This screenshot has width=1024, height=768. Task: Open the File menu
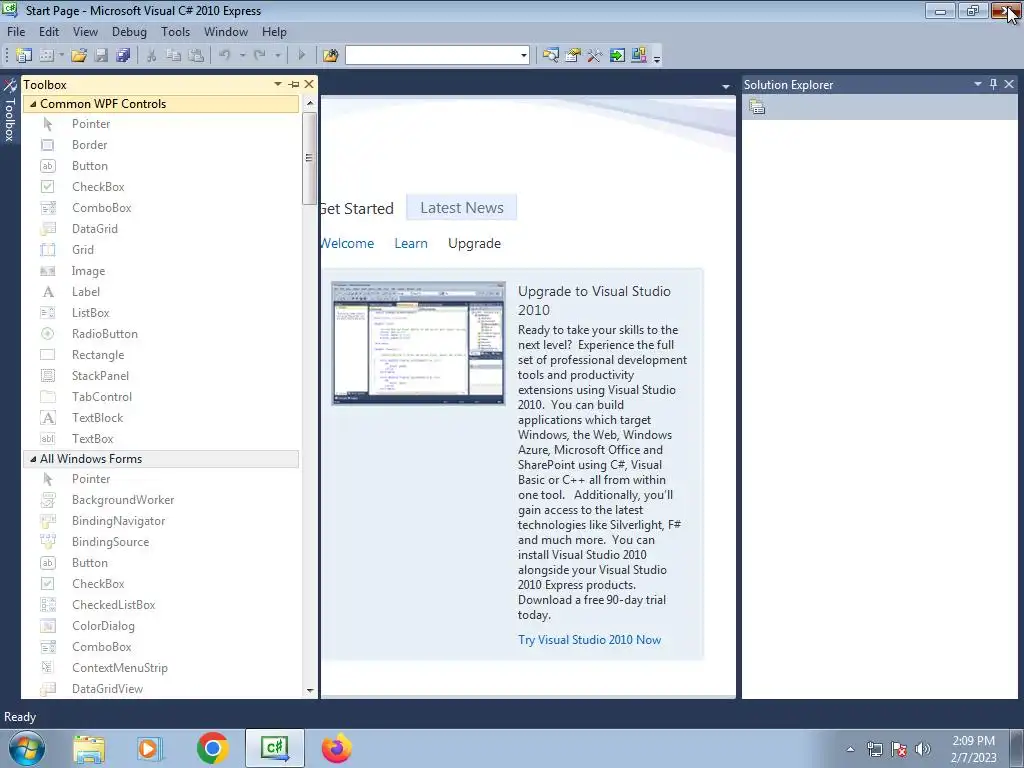click(x=16, y=32)
